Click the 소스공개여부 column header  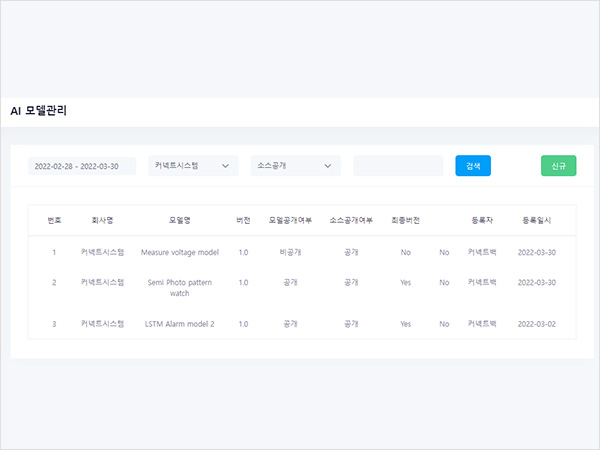351,220
